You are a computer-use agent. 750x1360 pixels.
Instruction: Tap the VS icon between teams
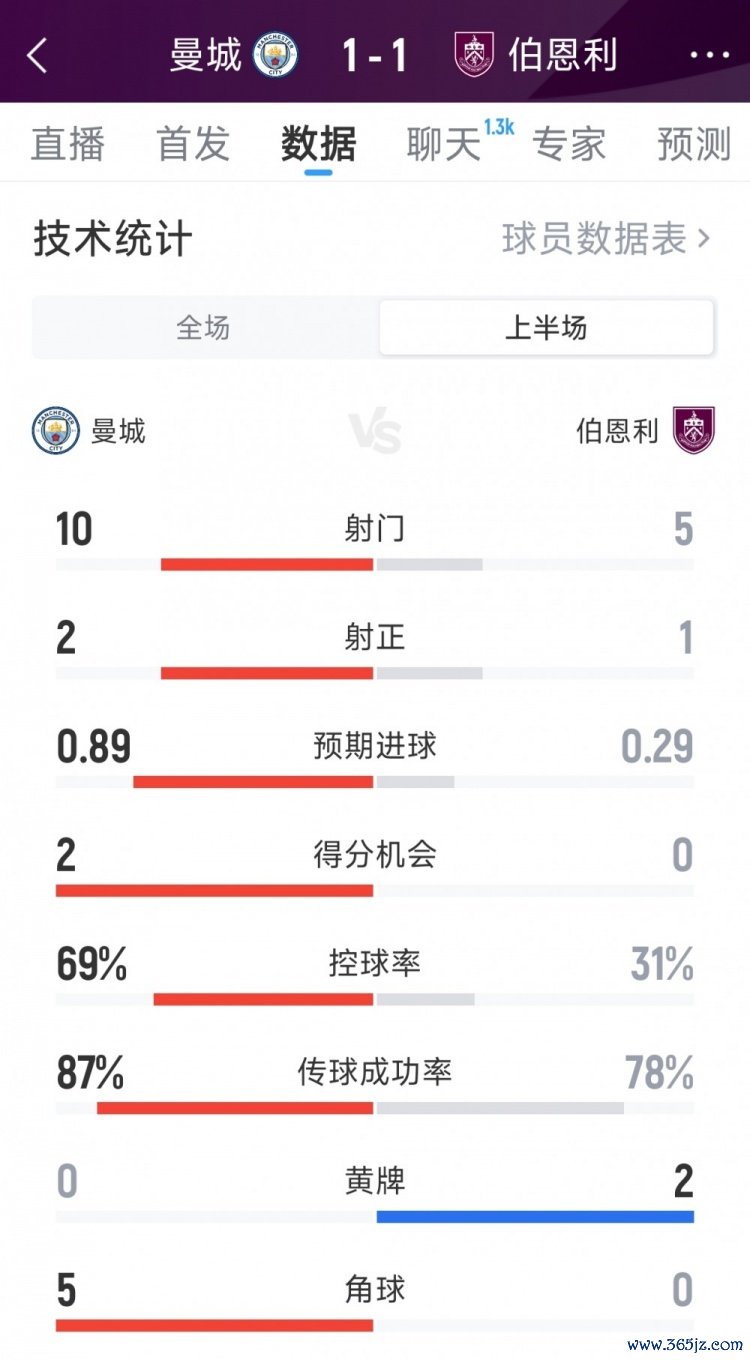pos(375,433)
